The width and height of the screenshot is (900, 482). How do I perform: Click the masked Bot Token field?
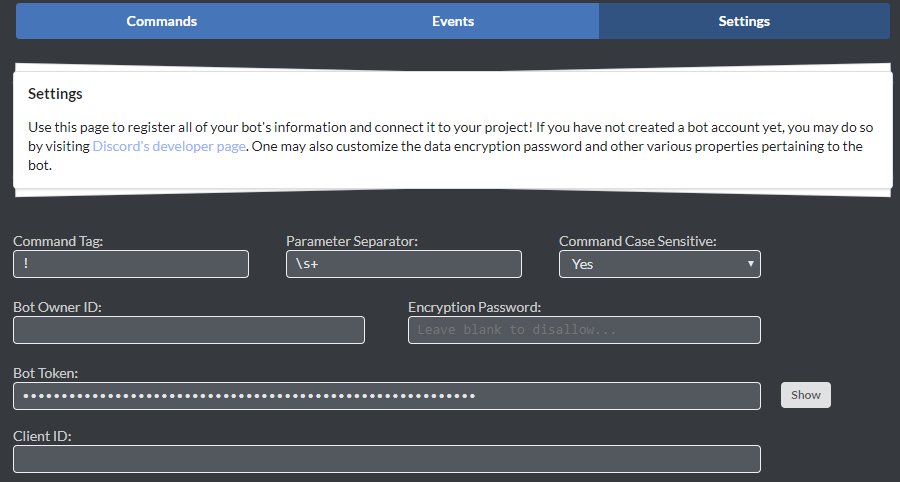click(x=386, y=395)
